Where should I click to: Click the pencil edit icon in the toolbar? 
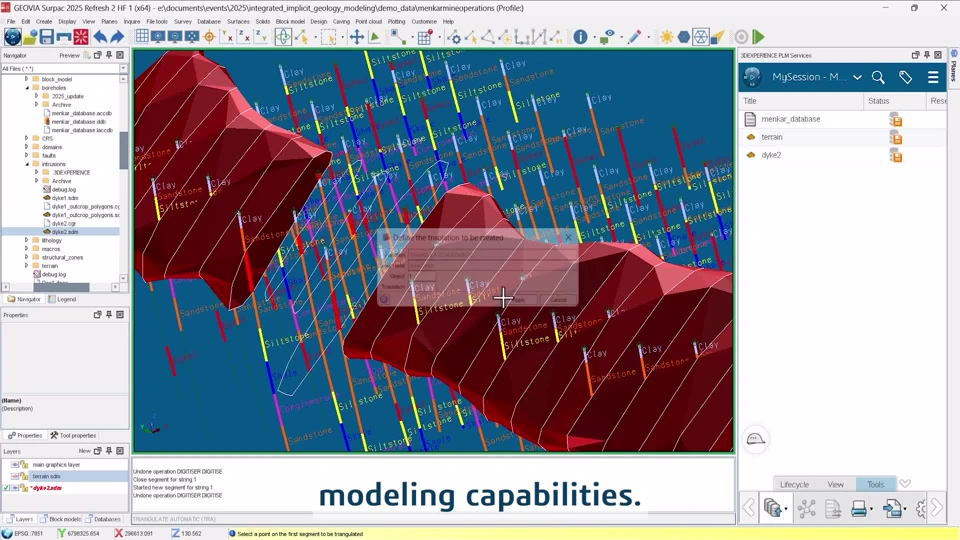click(x=634, y=37)
